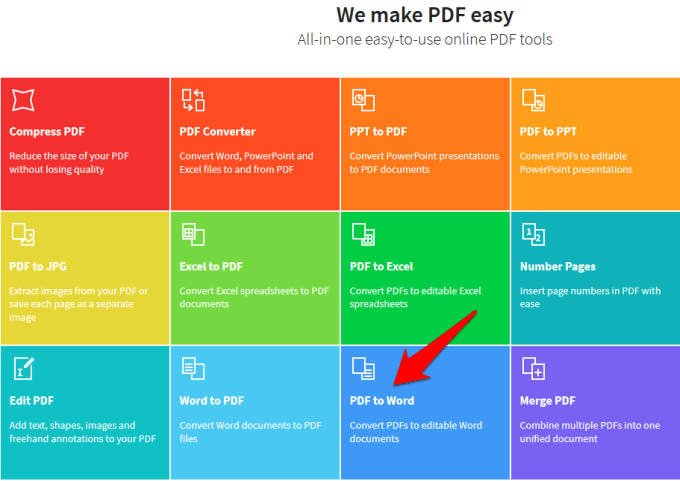This screenshot has height=481, width=680.
Task: Open the Merge PDF title link
Action: 547,401
